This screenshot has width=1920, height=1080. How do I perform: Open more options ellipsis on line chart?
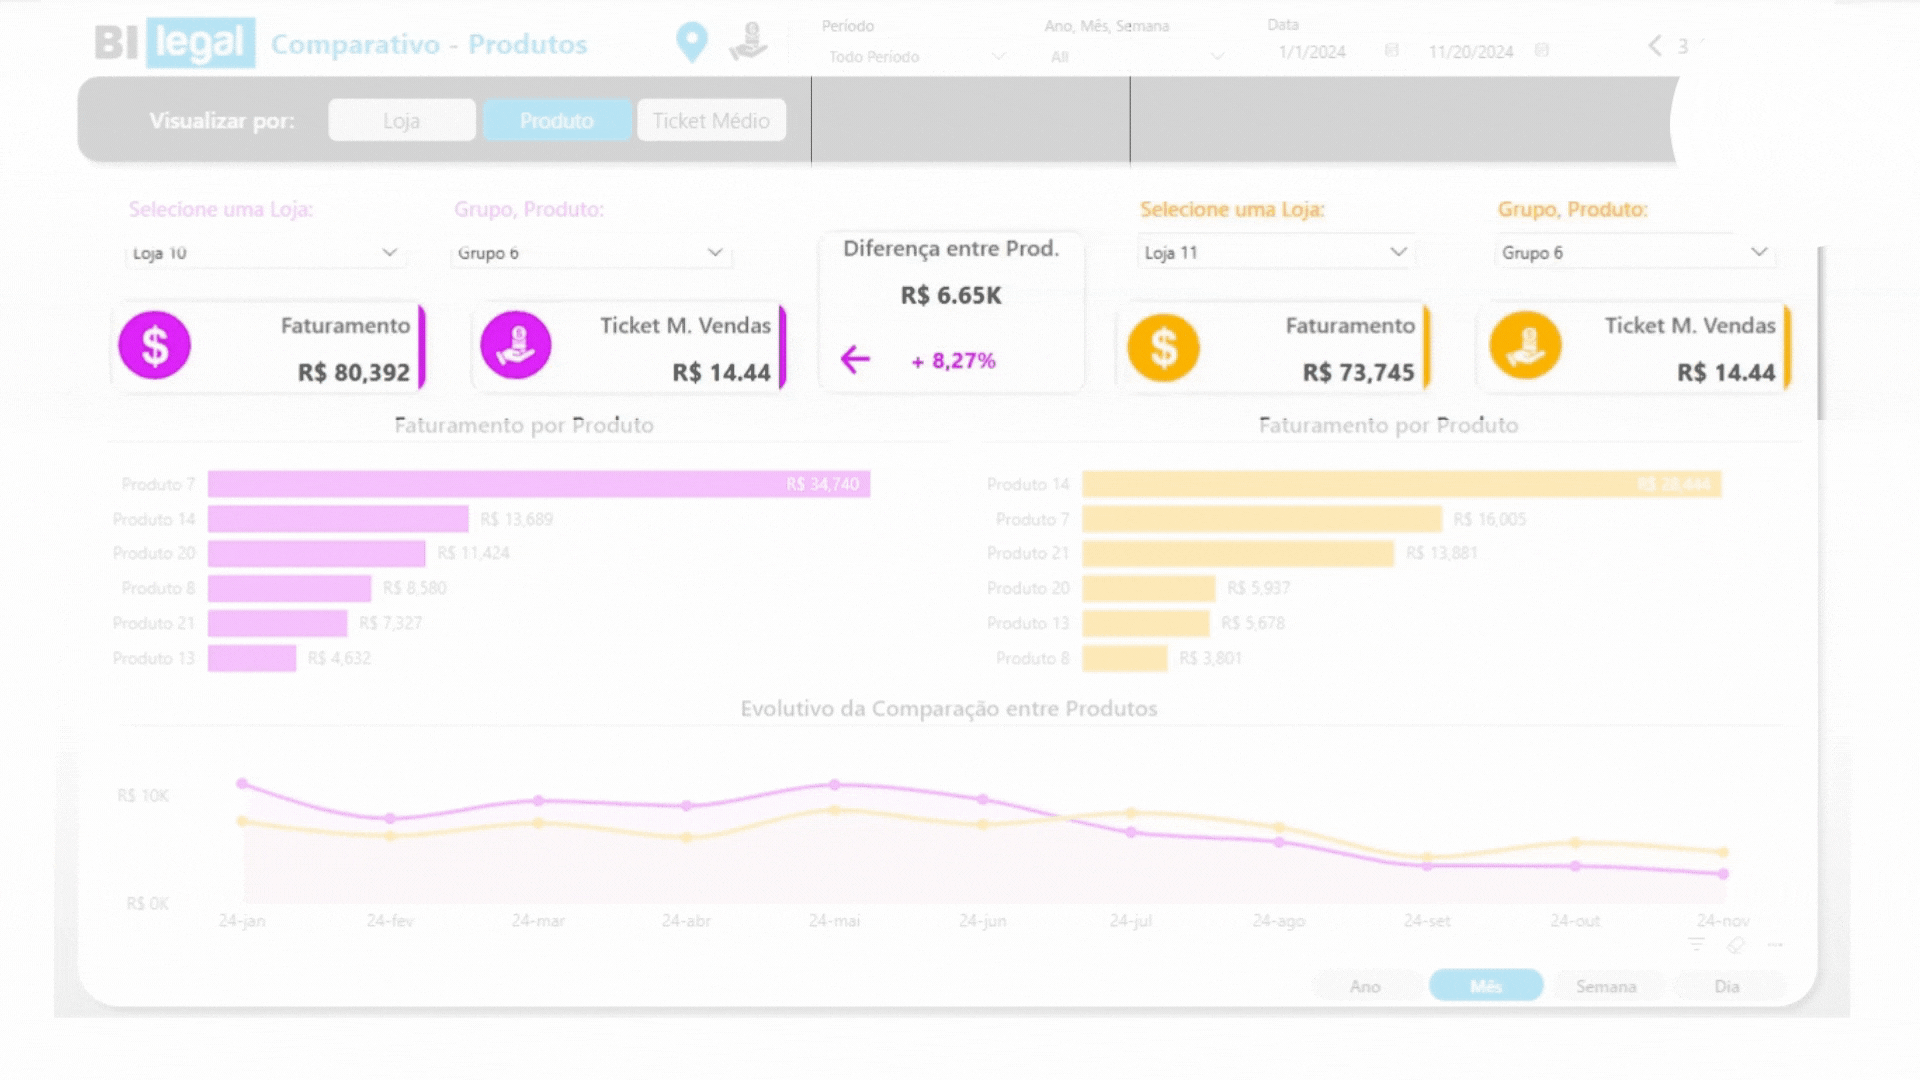coord(1775,945)
